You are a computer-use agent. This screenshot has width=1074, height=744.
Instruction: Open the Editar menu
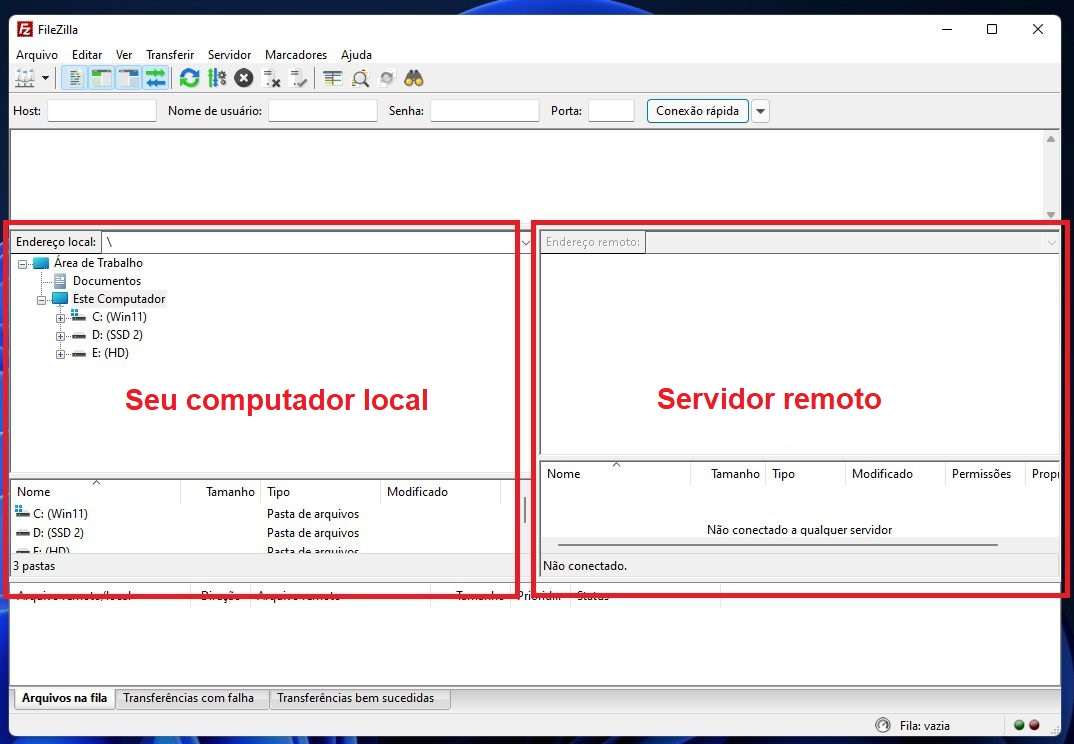87,55
